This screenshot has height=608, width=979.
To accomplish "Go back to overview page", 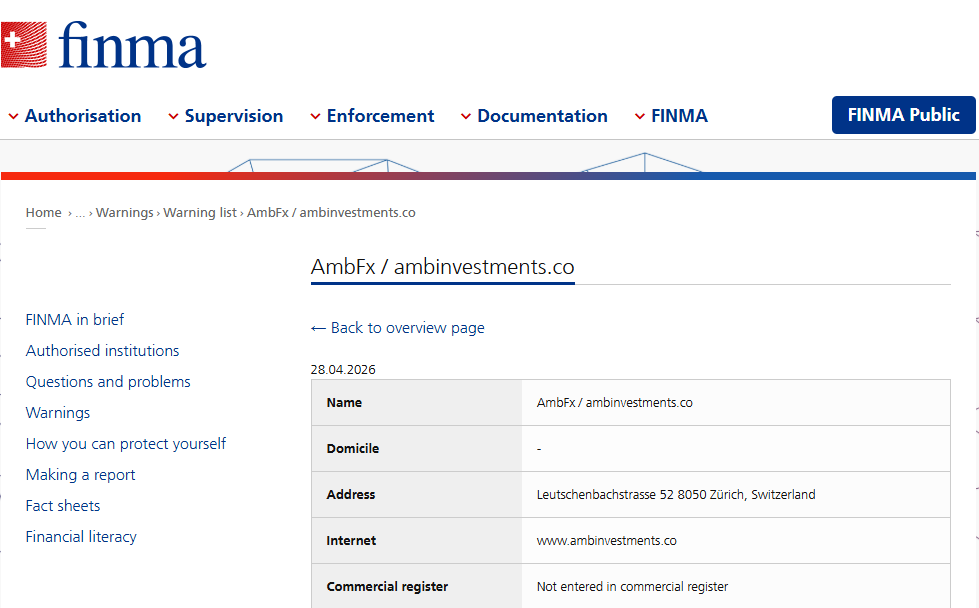I will (398, 328).
